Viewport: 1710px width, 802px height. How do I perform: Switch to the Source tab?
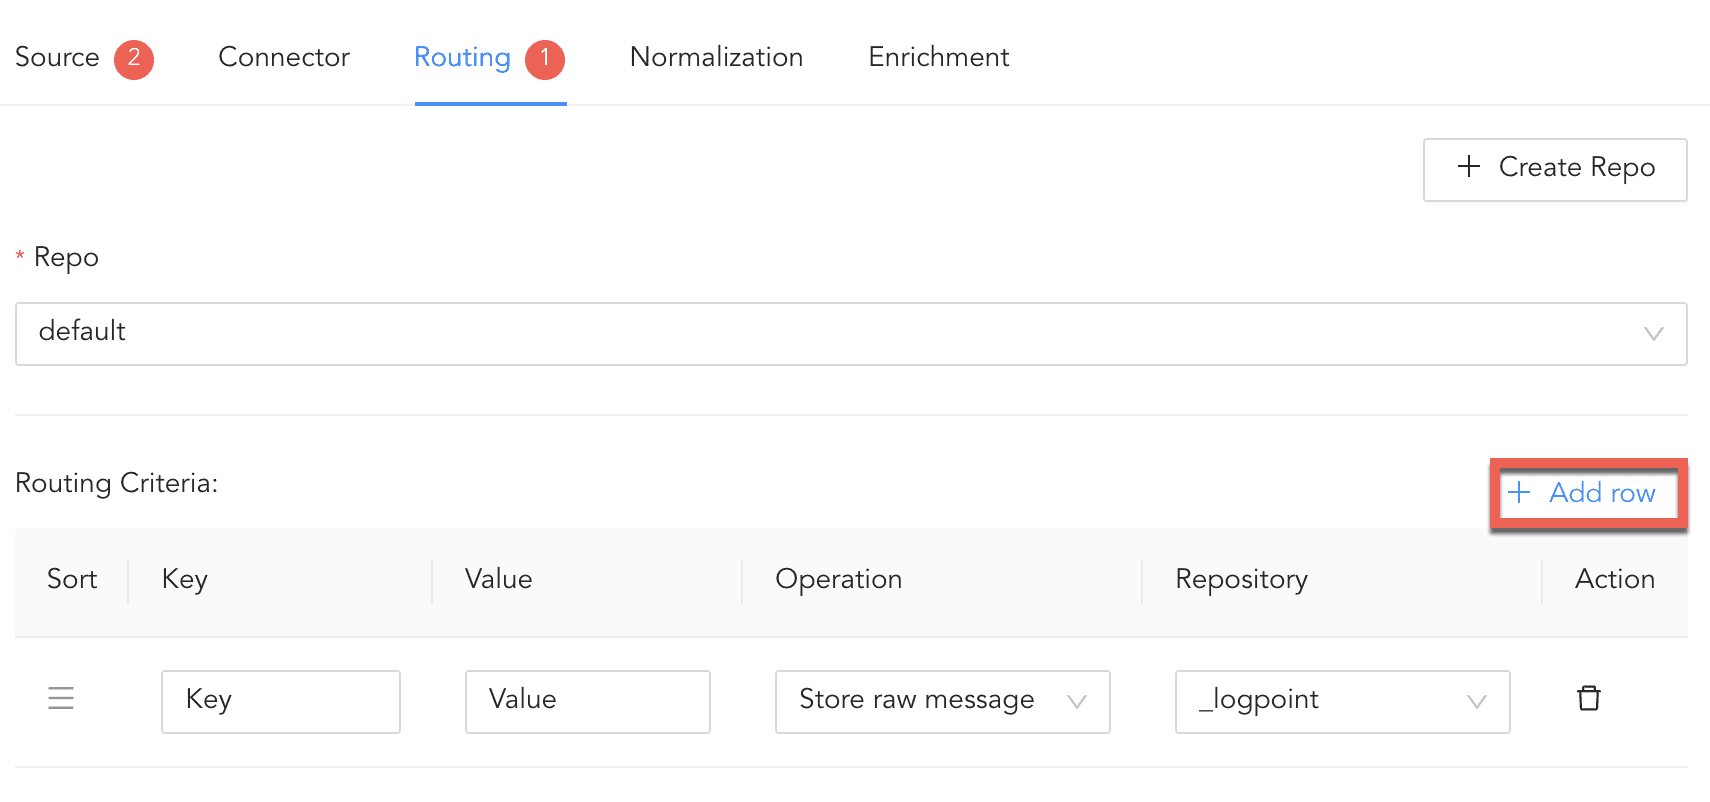click(x=57, y=58)
